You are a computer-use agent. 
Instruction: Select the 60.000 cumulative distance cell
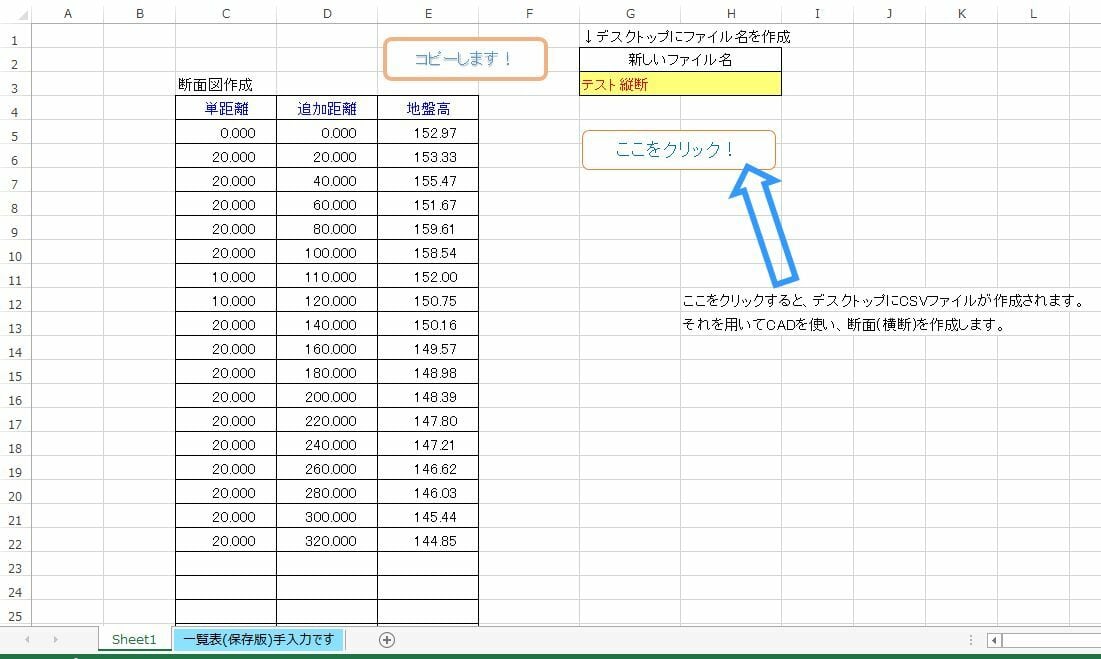pos(327,205)
